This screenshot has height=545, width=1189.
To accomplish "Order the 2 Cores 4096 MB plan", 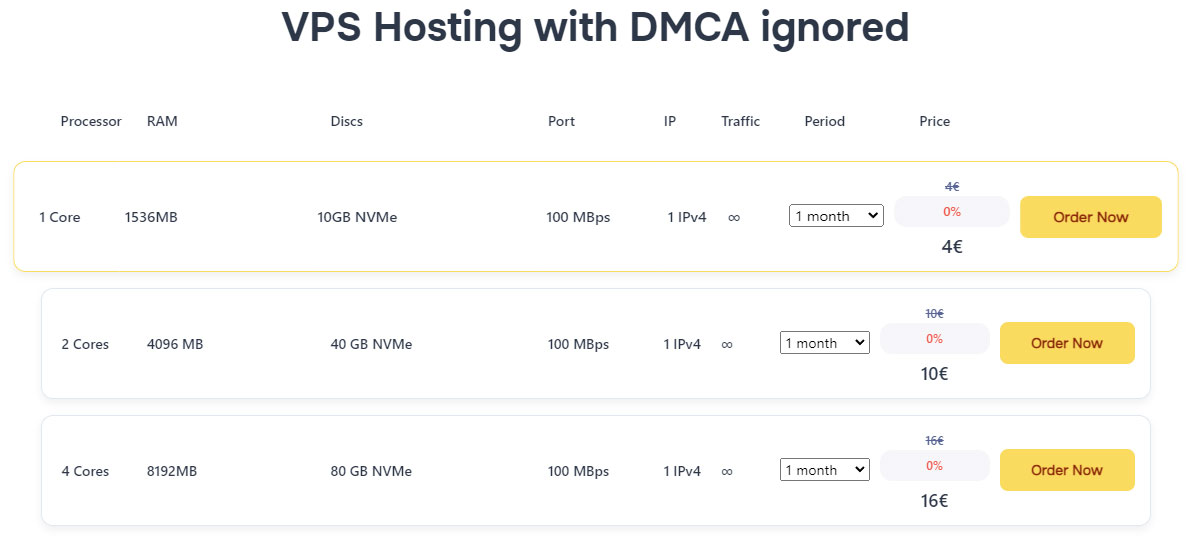I will [x=1067, y=343].
